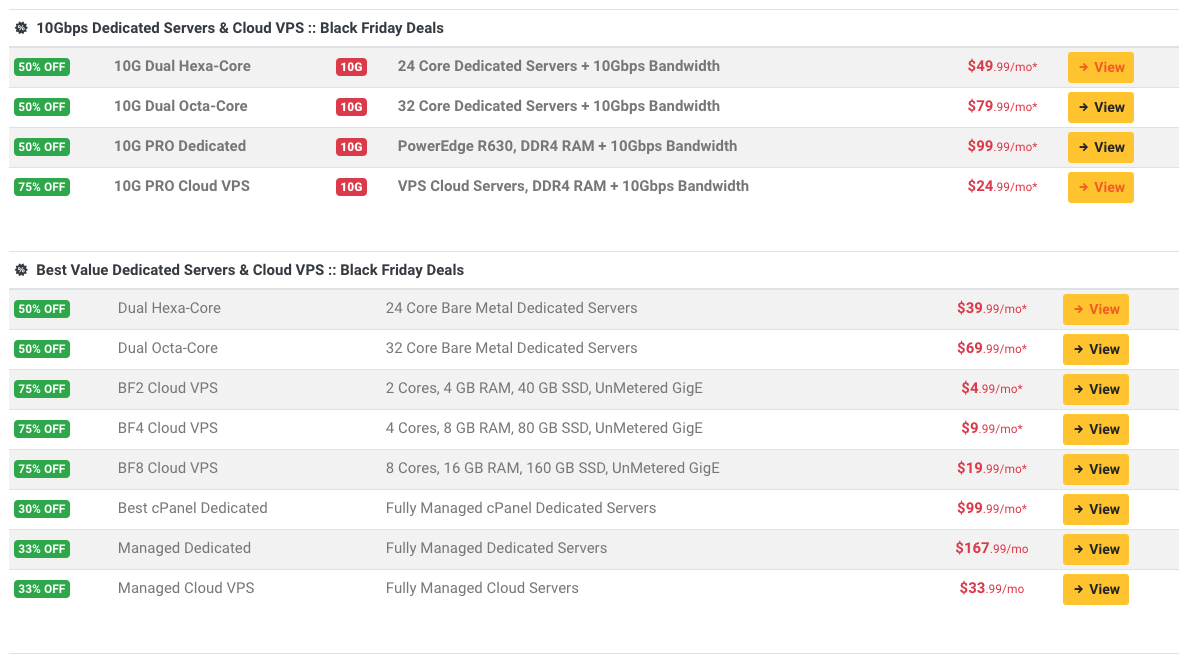Select '10G PRO Cloud VPS' plan name
This screenshot has width=1189, height=658.
click(x=181, y=186)
